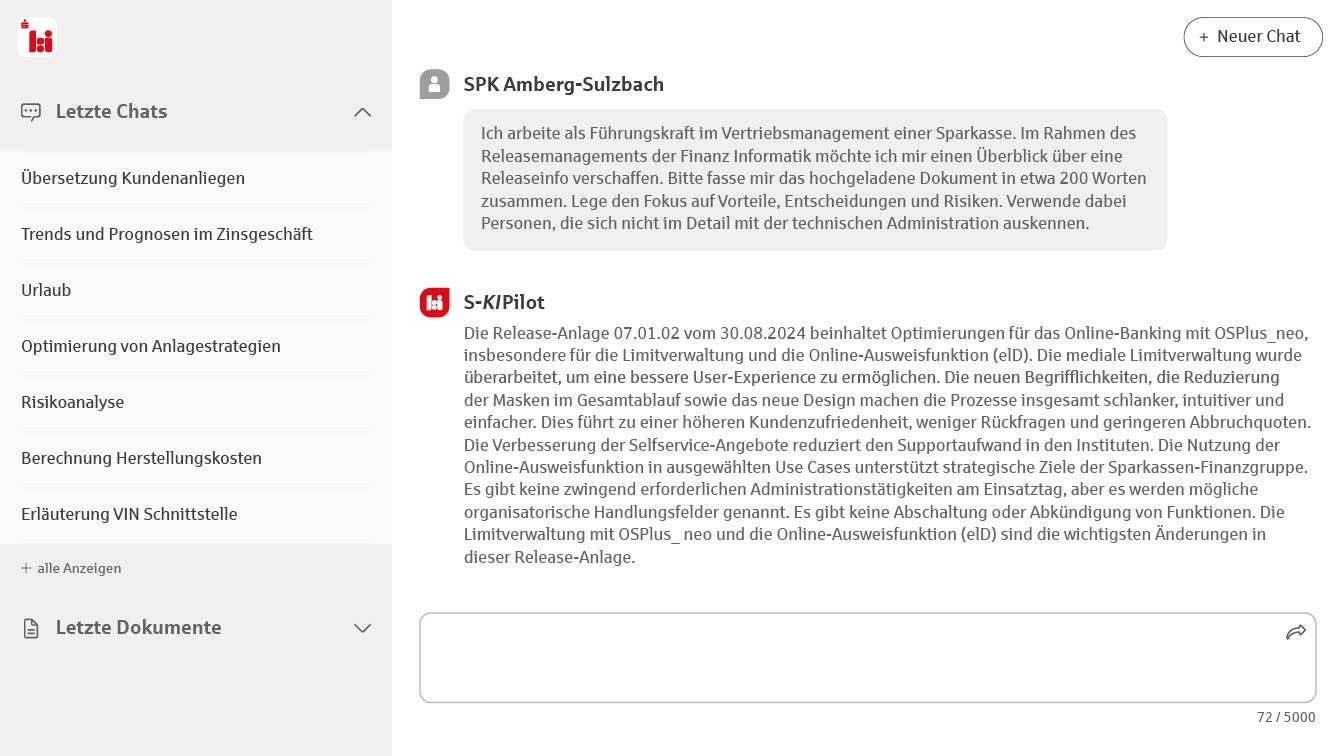Collapse the Letzte Chats section
Screen dimensions: 1344x756
(x=362, y=112)
